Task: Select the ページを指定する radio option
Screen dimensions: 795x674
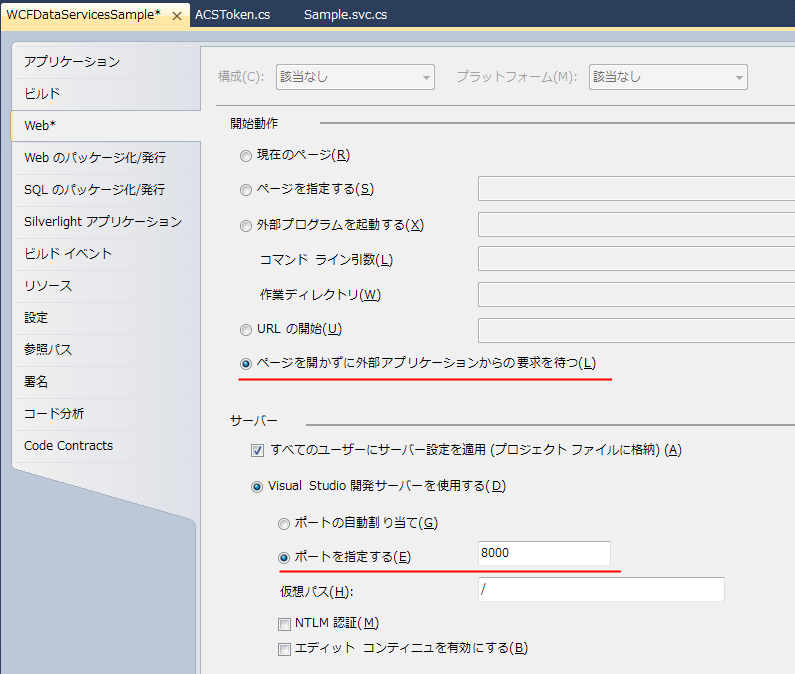Action: pos(246,190)
